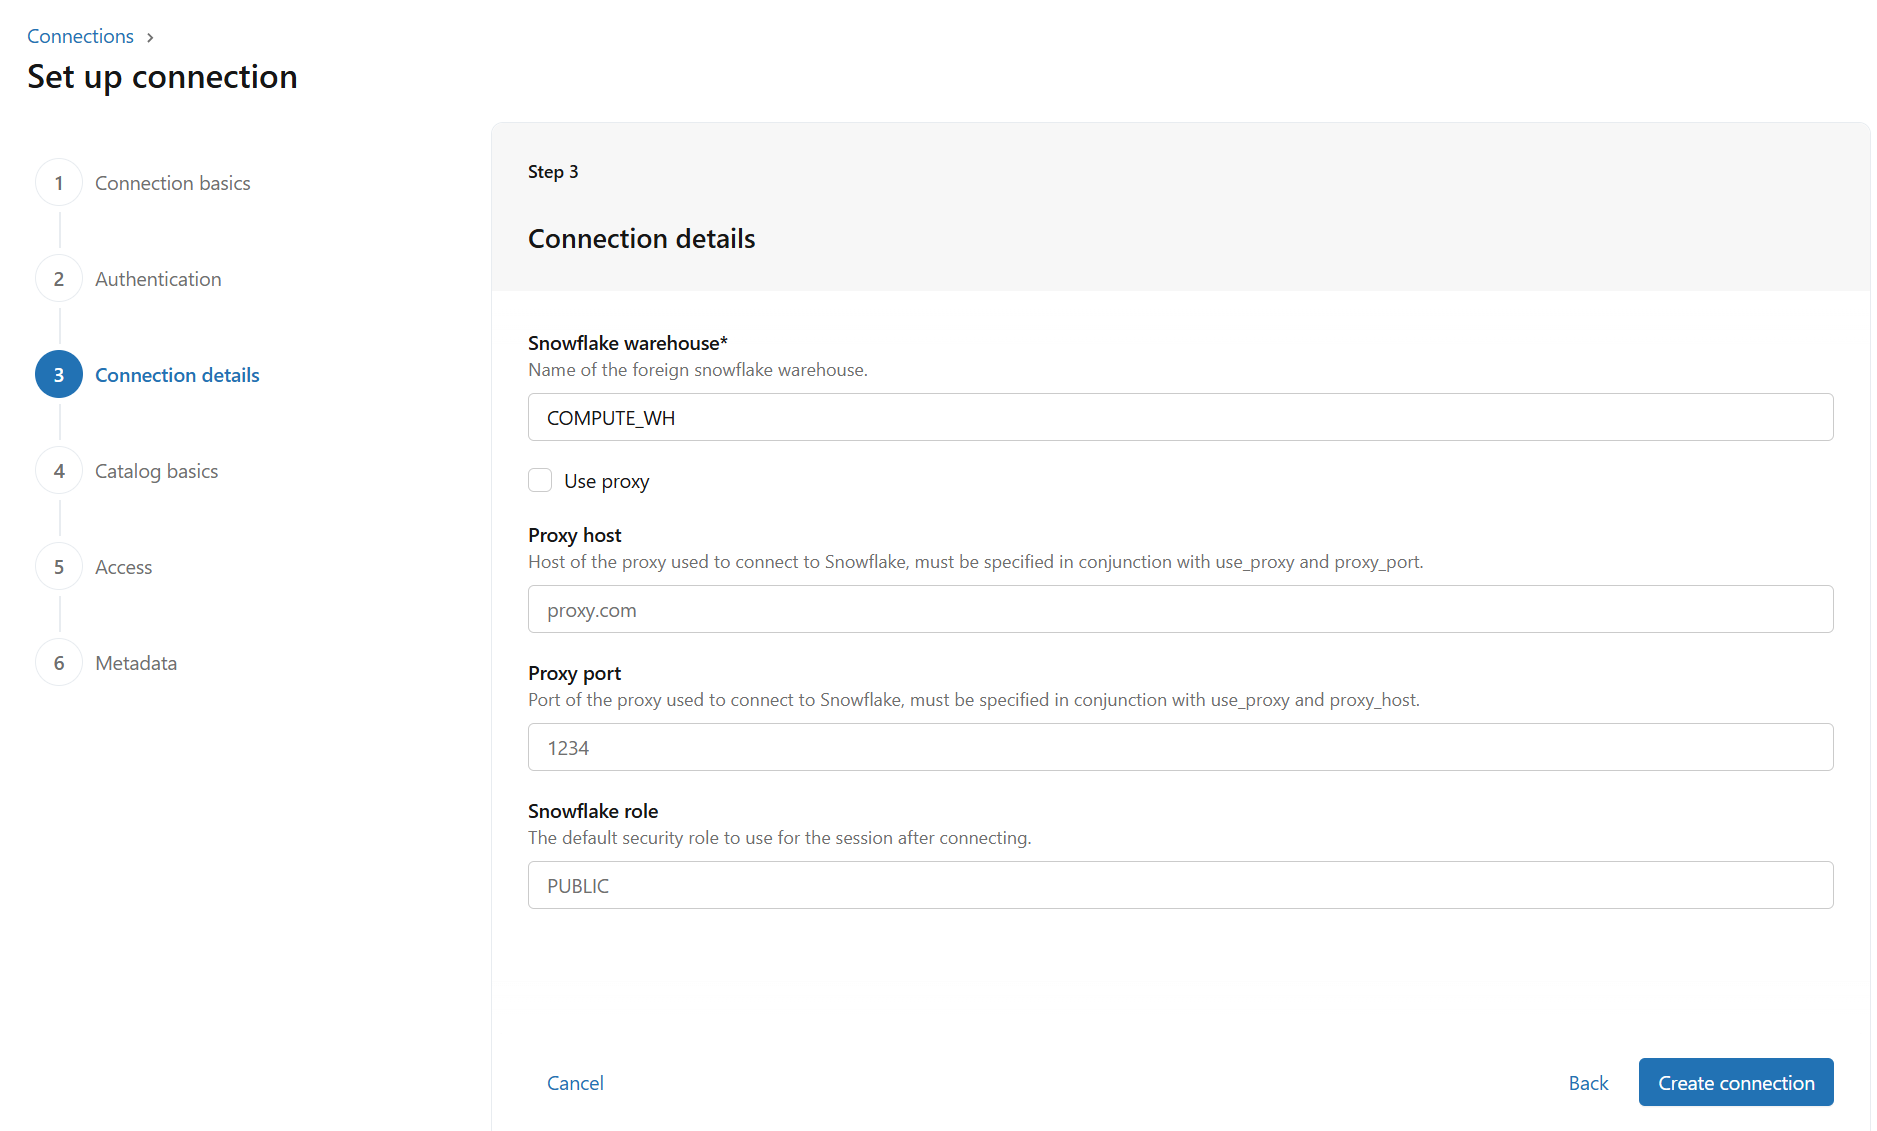Go to Connection basics step

click(x=172, y=183)
